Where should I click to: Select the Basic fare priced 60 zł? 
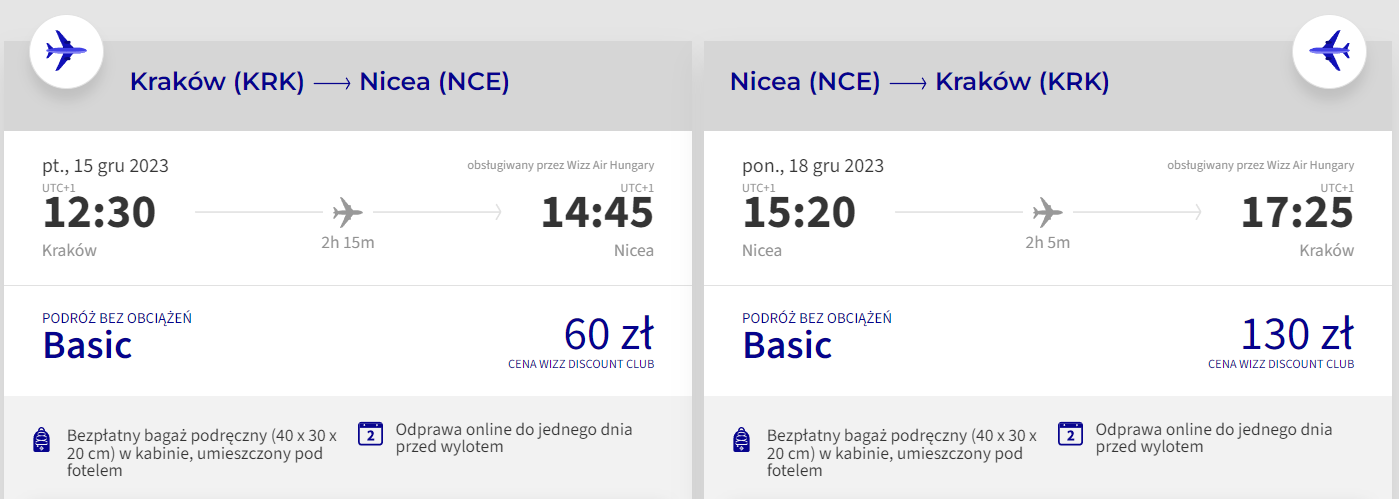coord(348,340)
